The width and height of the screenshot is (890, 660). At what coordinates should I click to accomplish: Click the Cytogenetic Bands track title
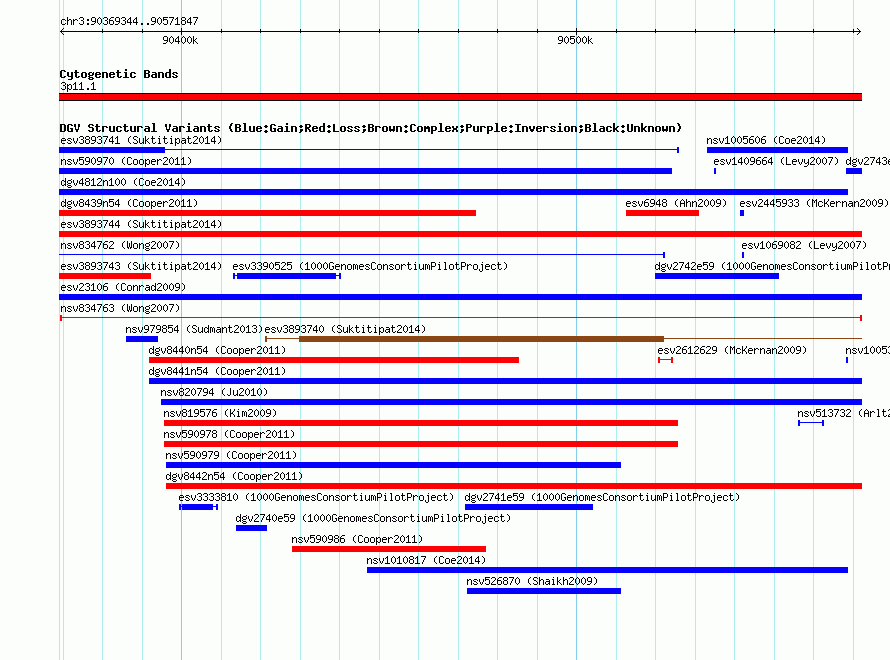(x=119, y=74)
